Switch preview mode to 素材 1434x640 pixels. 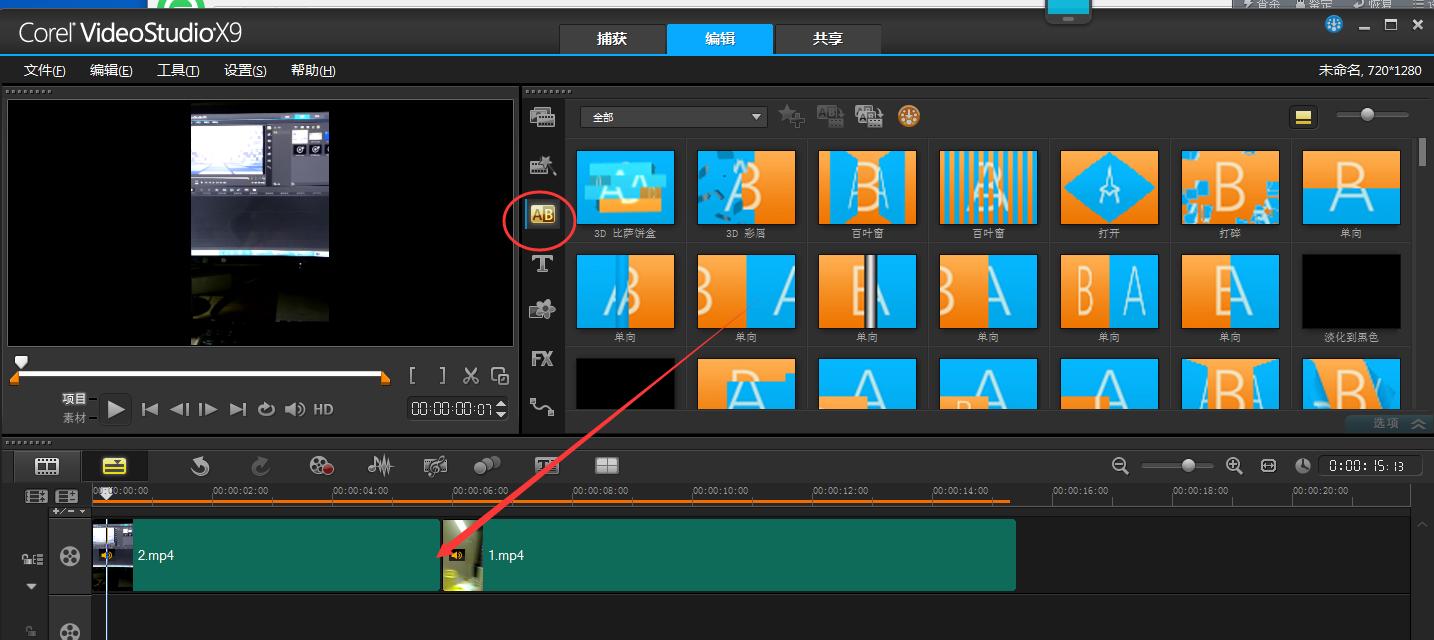74,418
